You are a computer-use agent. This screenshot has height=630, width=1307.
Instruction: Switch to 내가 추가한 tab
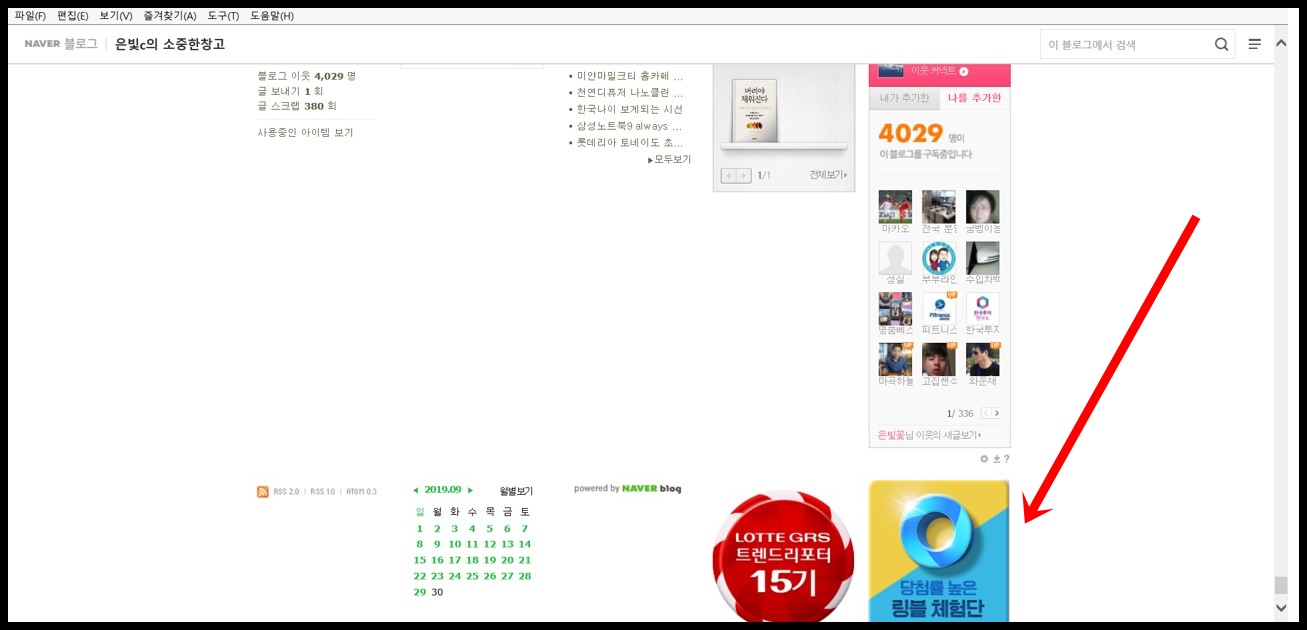click(904, 98)
